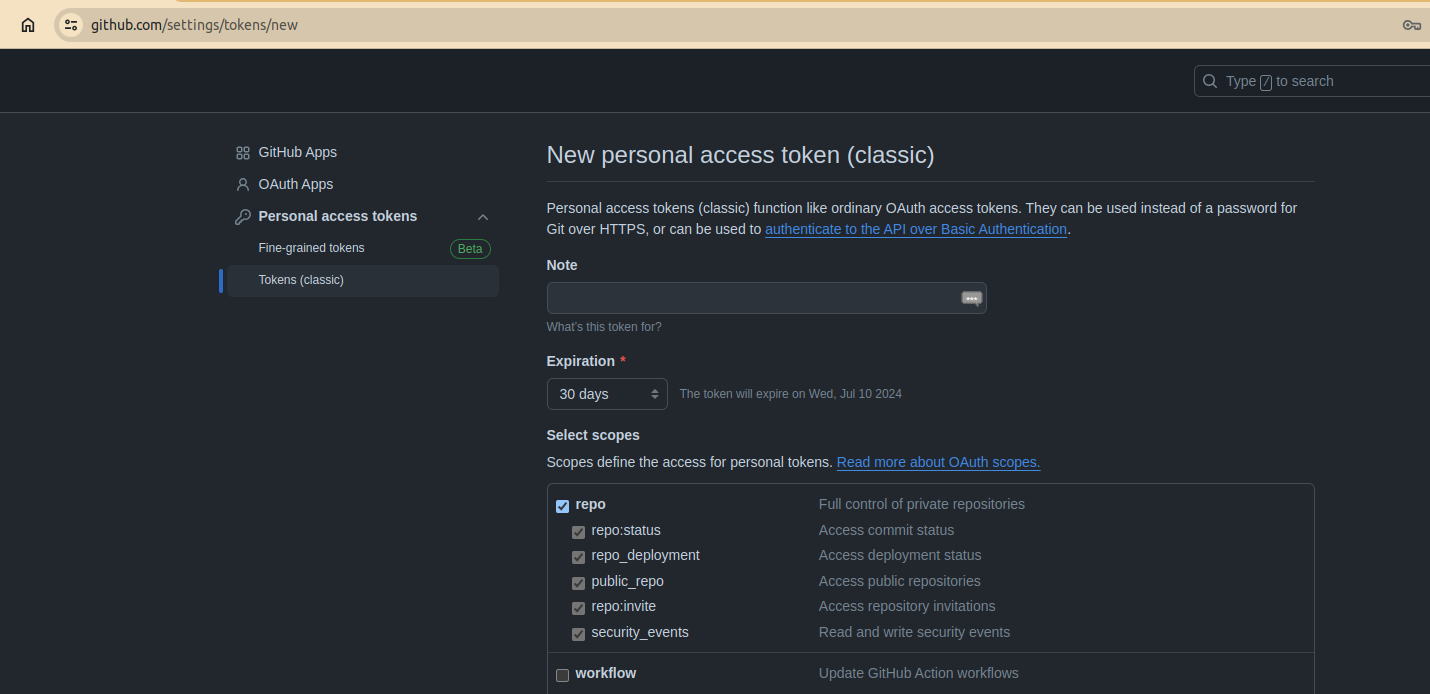Click the Note field label
Image resolution: width=1430 pixels, height=694 pixels.
pyautogui.click(x=562, y=265)
